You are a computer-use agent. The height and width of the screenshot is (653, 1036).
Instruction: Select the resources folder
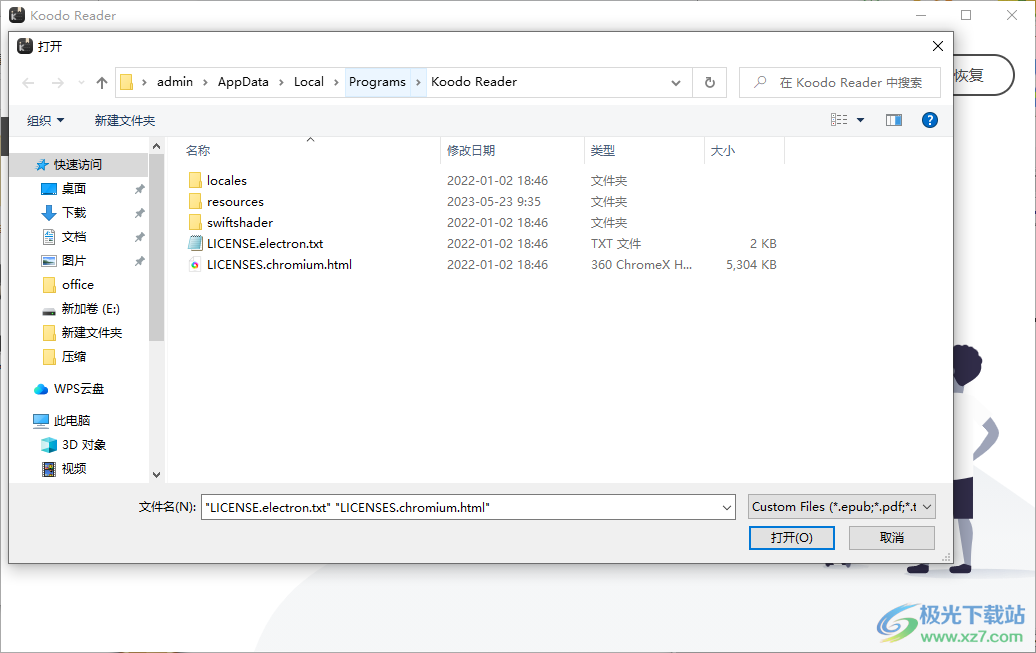coord(235,202)
